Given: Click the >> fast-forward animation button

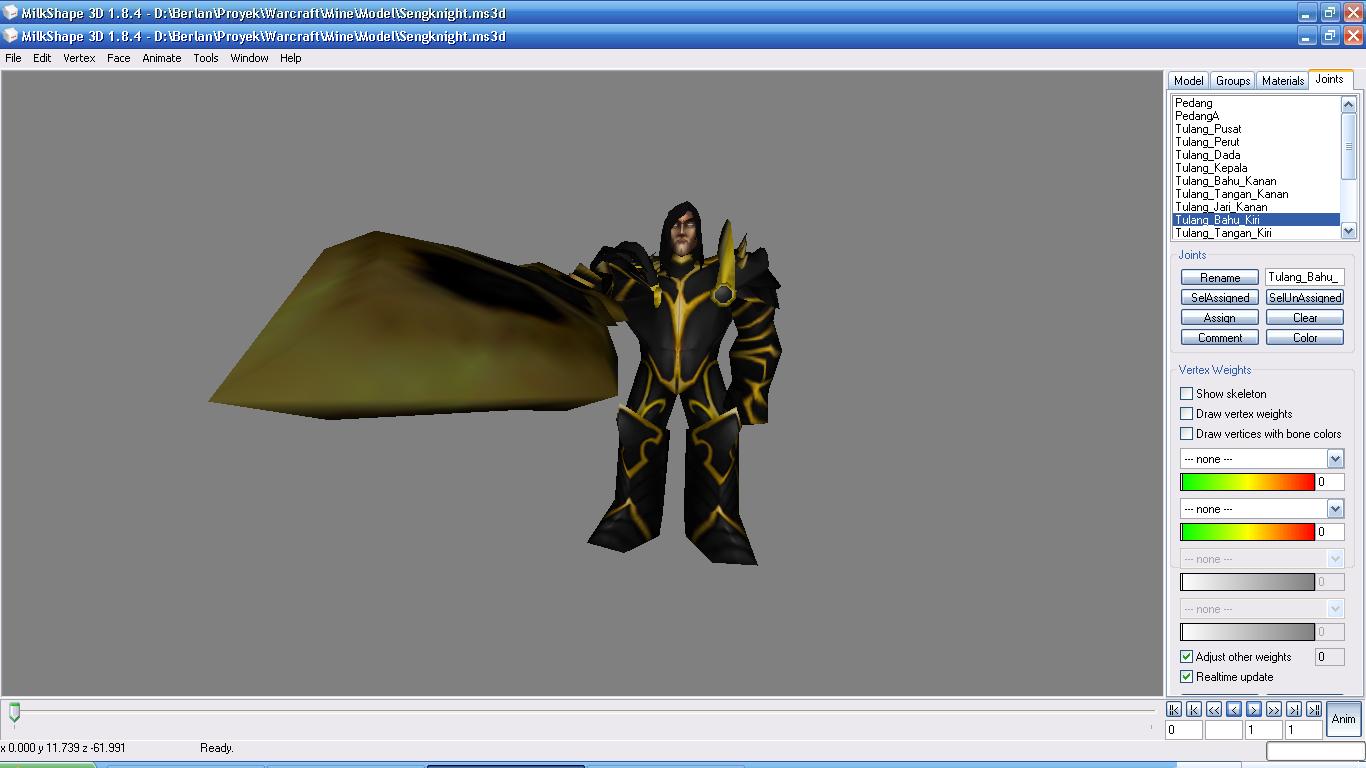Looking at the screenshot, I should (x=1274, y=709).
